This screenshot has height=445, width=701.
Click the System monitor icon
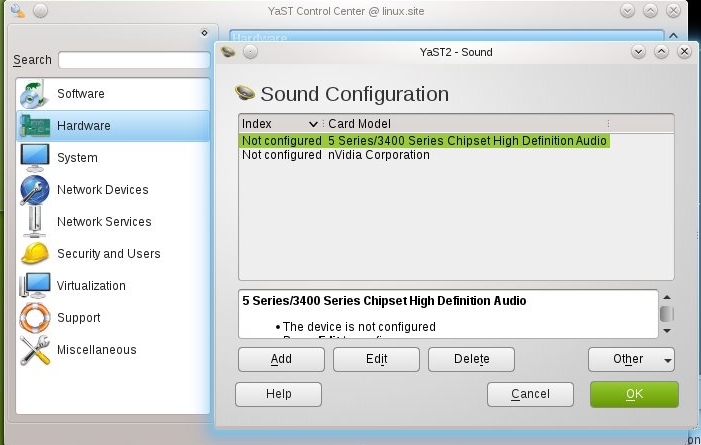point(34,158)
